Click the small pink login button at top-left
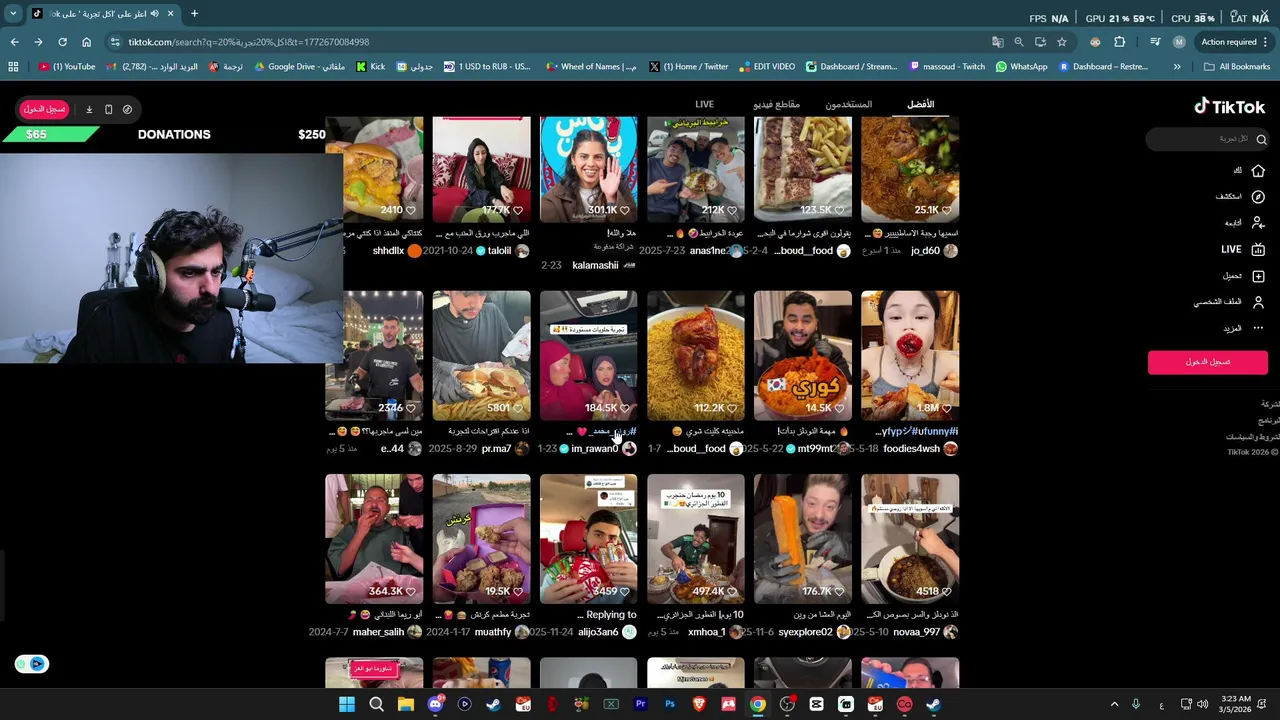The height and width of the screenshot is (720, 1280). [x=44, y=109]
